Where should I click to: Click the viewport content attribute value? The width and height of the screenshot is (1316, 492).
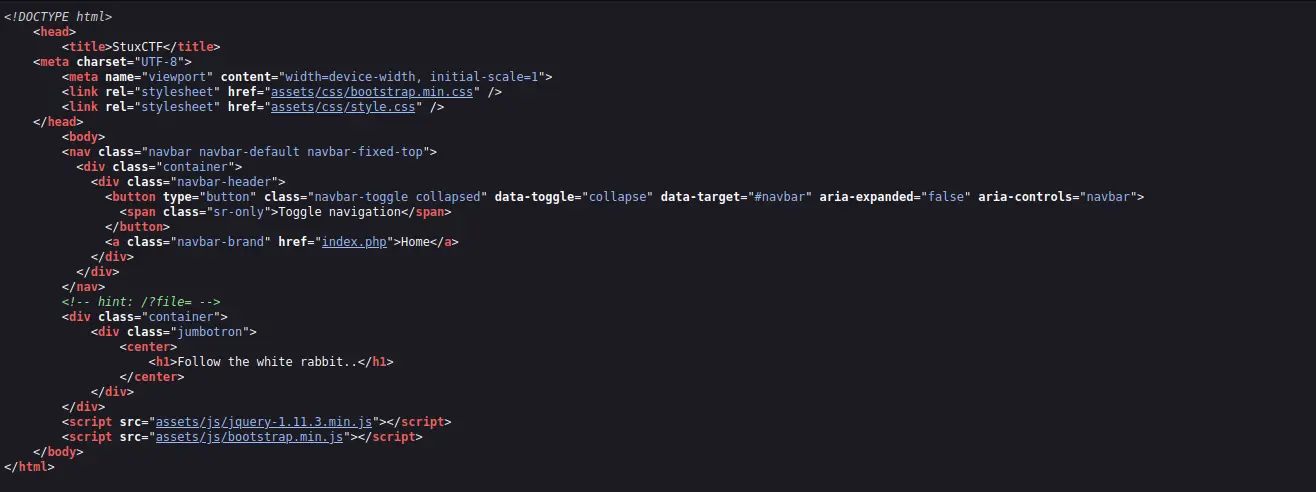413,77
